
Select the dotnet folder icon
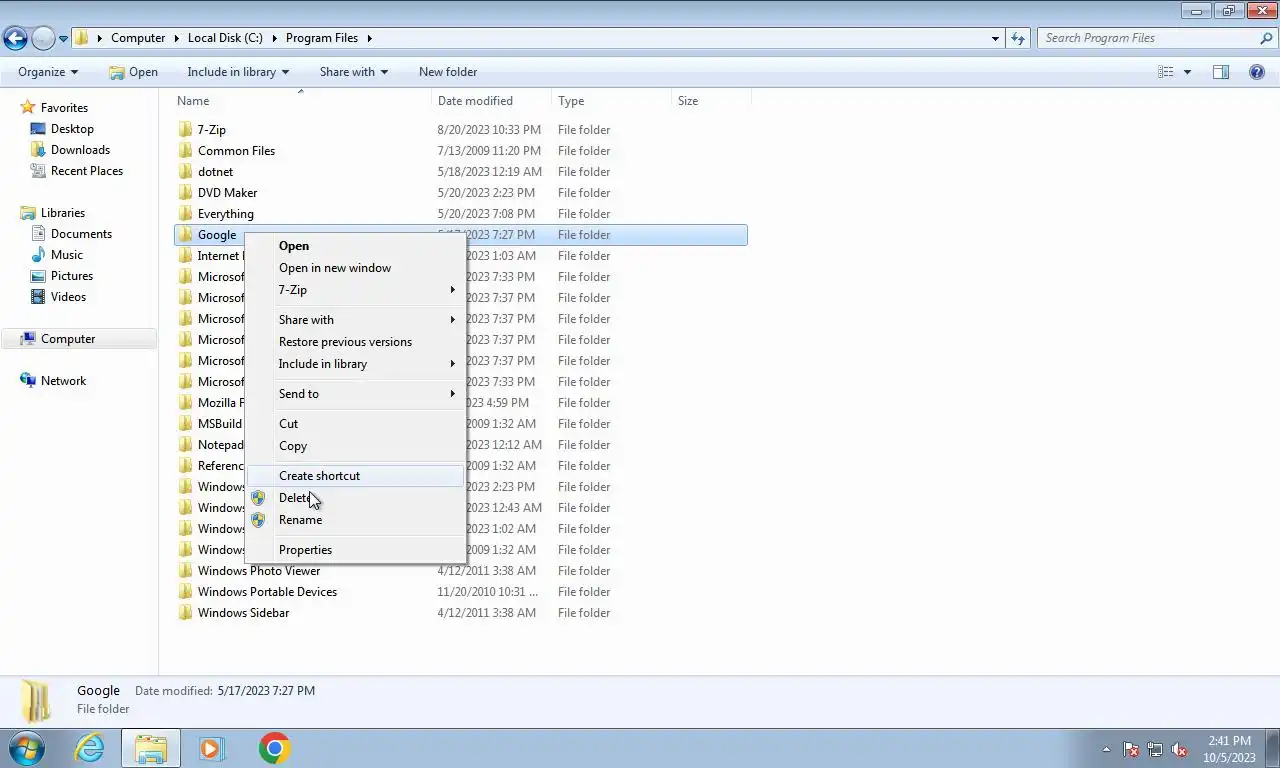[x=185, y=172]
